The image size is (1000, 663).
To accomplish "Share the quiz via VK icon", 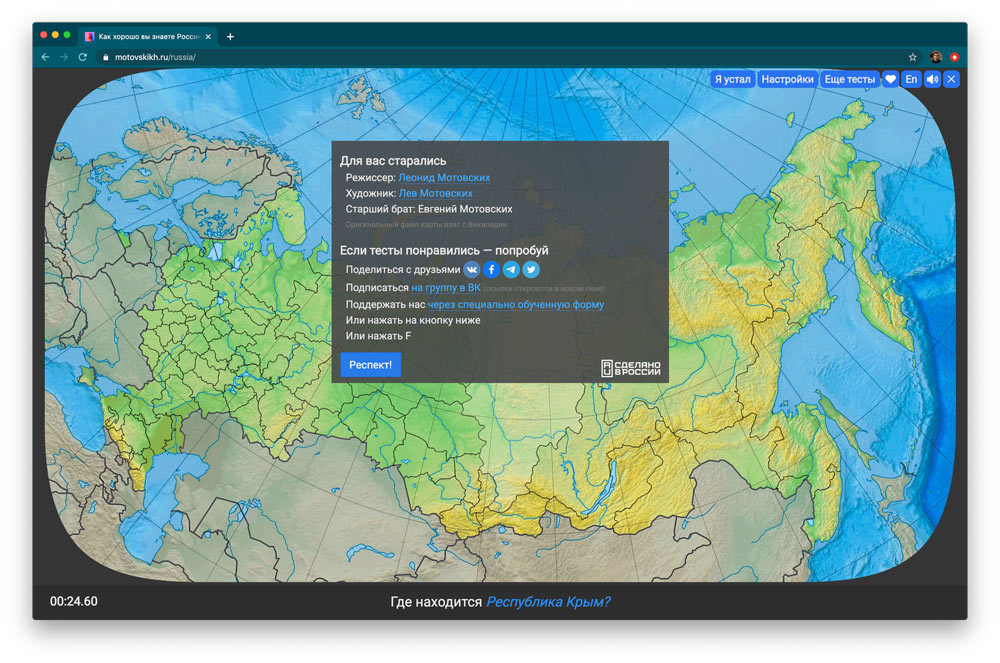I will click(472, 270).
